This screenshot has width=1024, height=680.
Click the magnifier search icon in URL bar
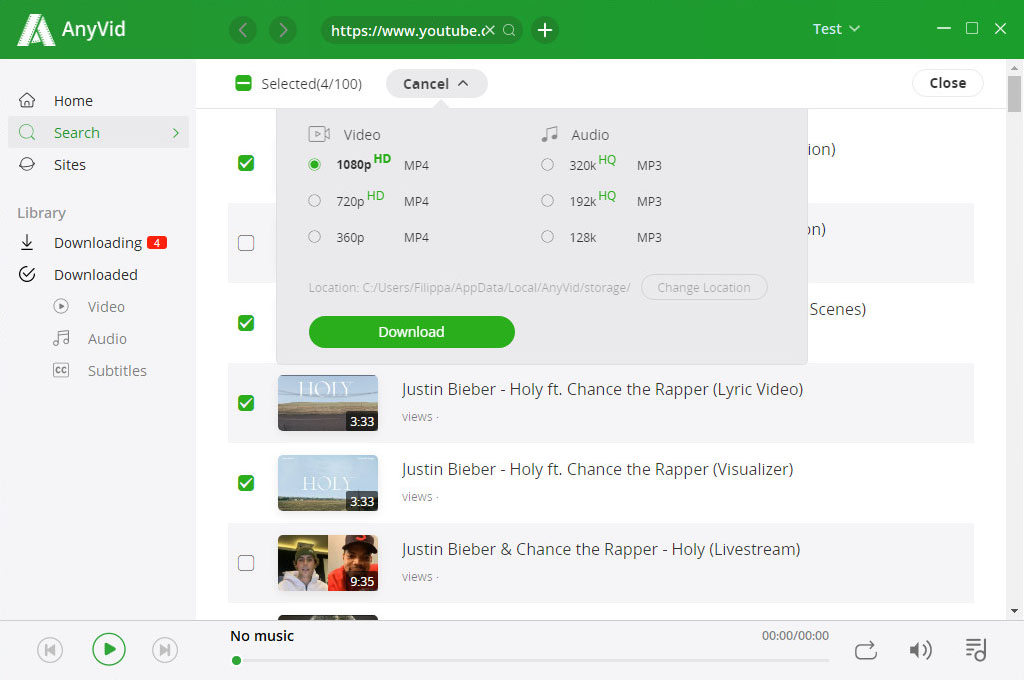click(509, 30)
